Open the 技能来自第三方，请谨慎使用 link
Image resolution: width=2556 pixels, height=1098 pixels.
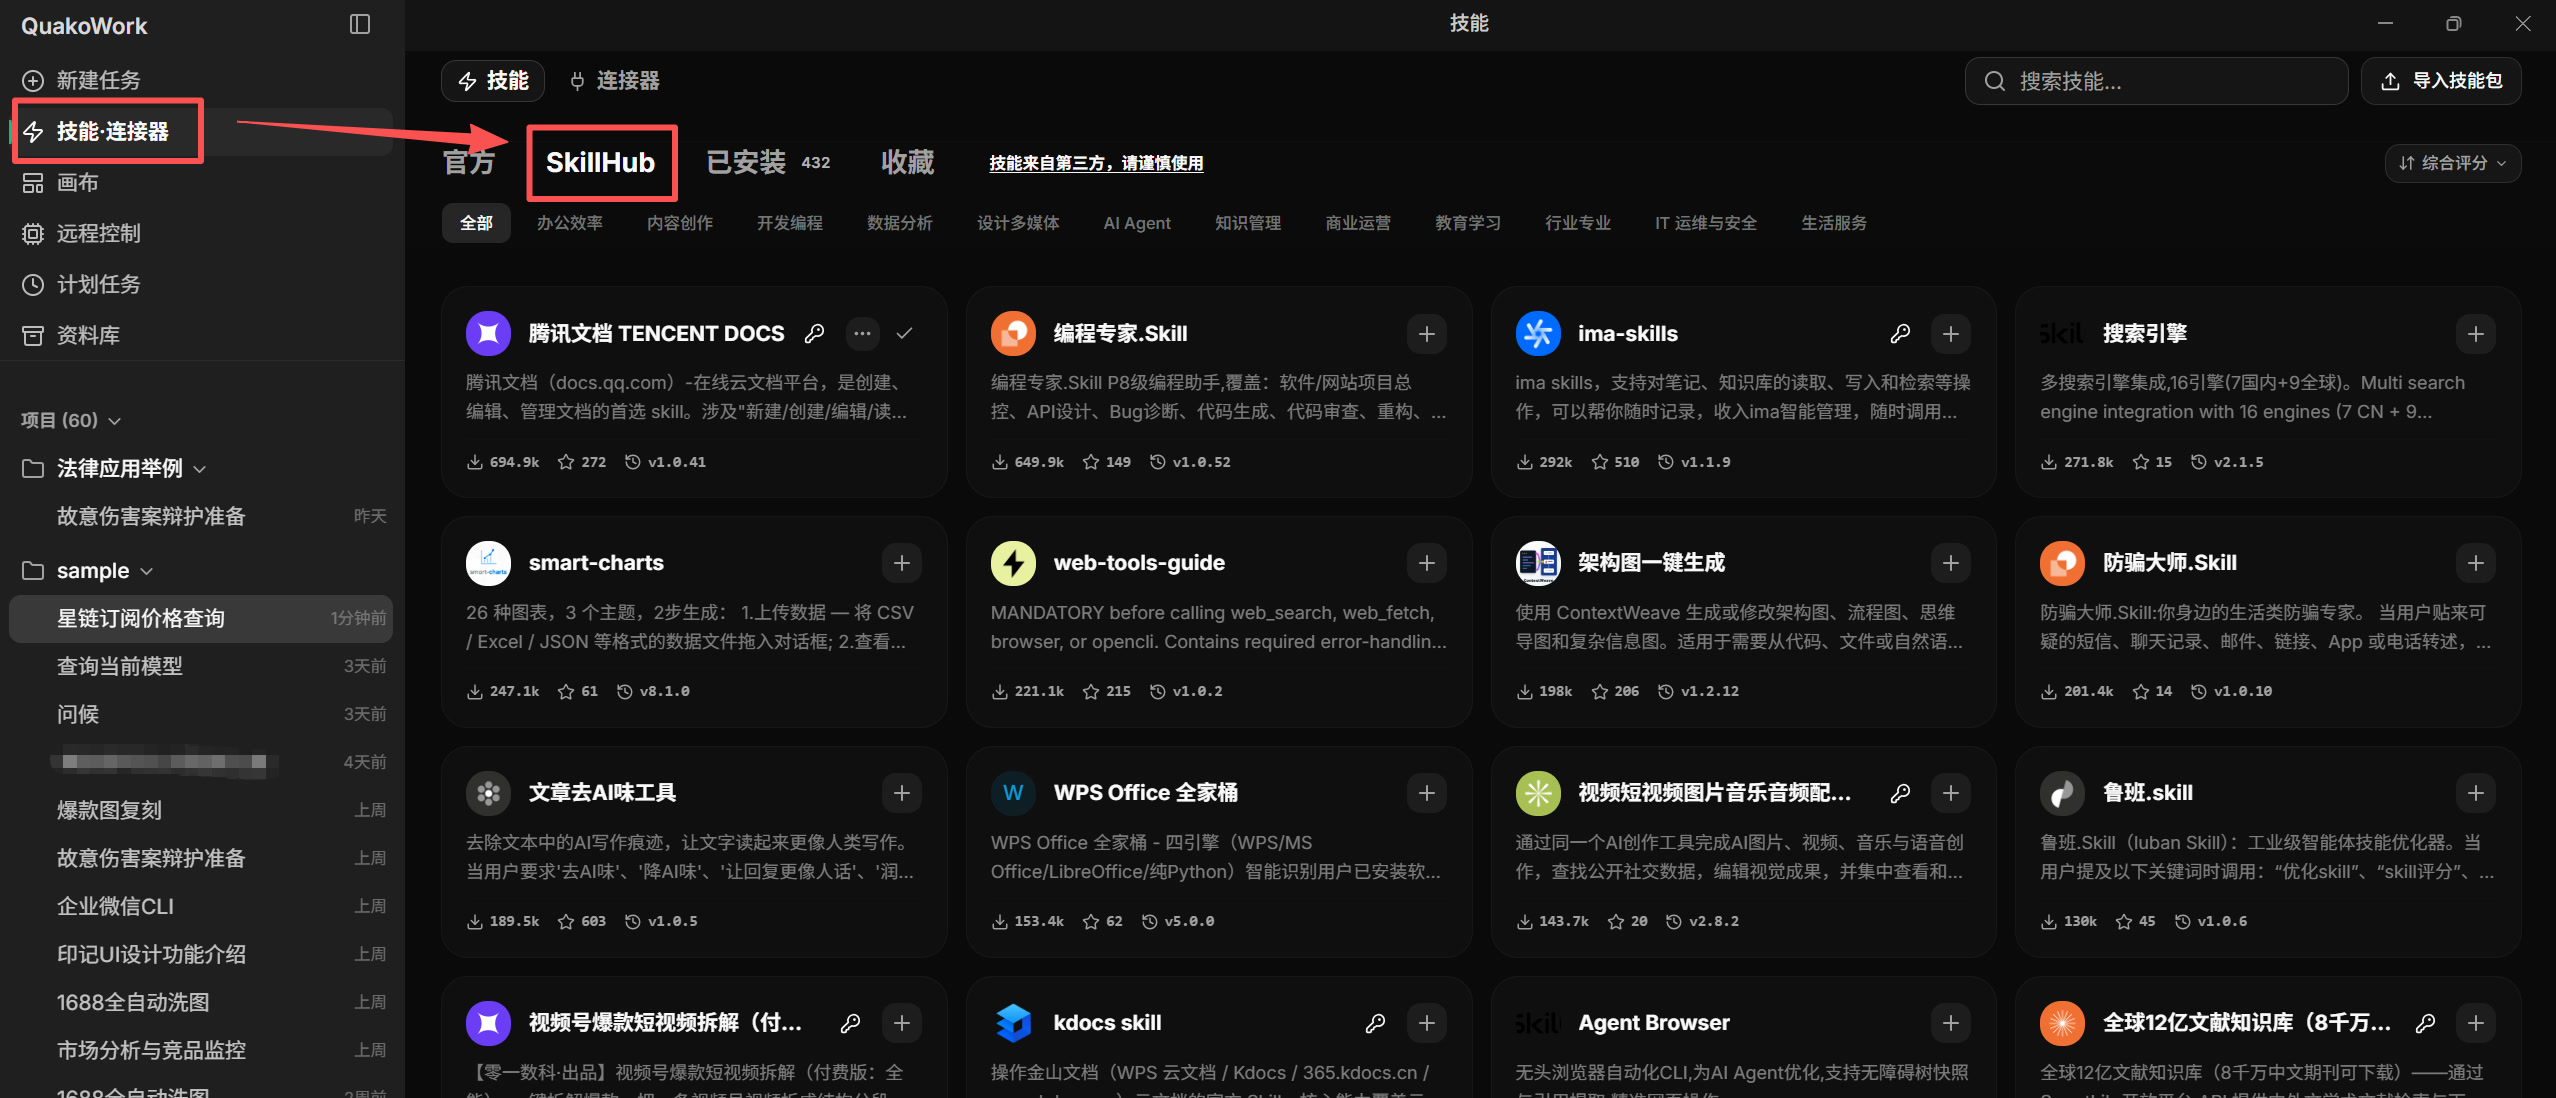1096,164
